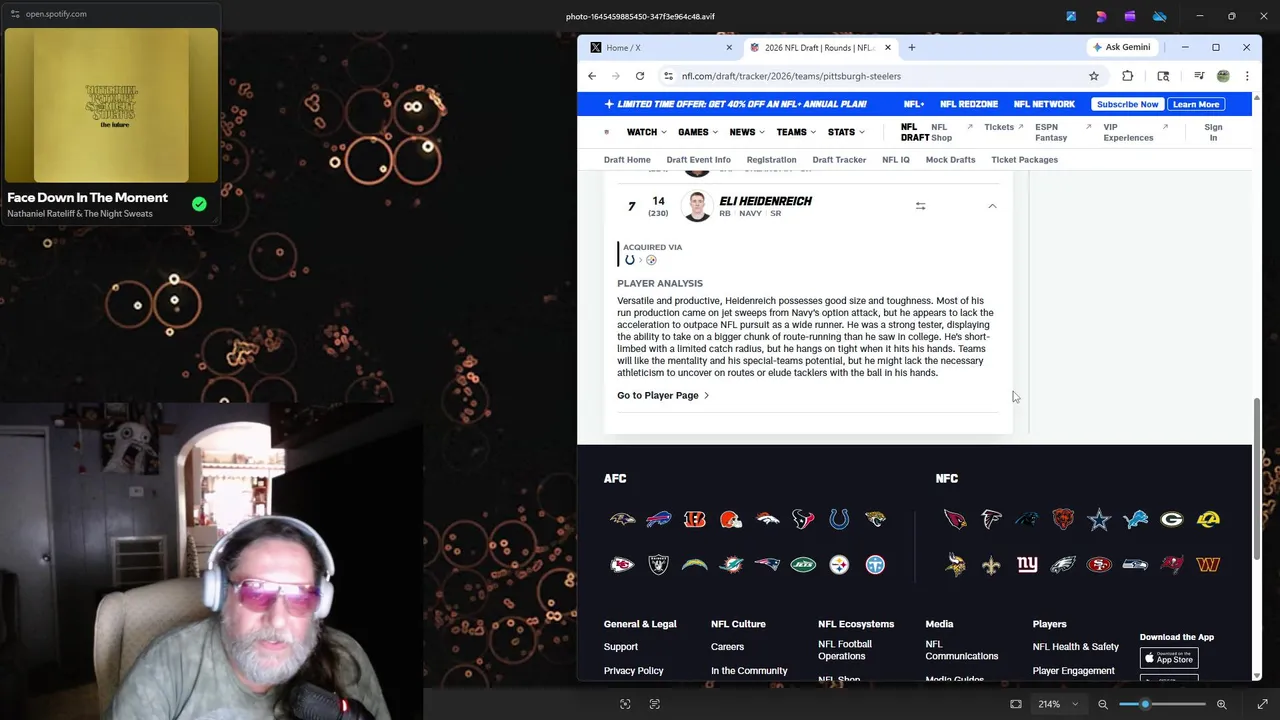Screen dimensions: 1280x720
Task: Open a new browser tab
Action: point(911,48)
